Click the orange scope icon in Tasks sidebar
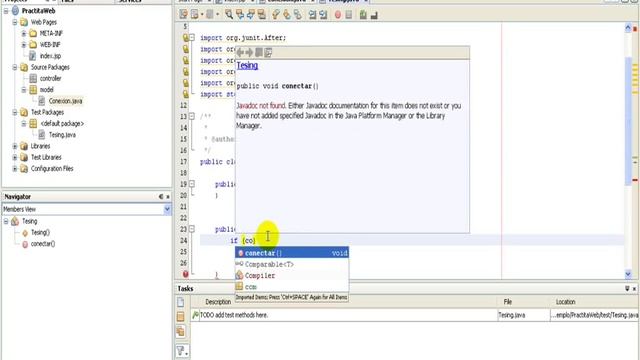640x360 pixels. pyautogui.click(x=181, y=317)
